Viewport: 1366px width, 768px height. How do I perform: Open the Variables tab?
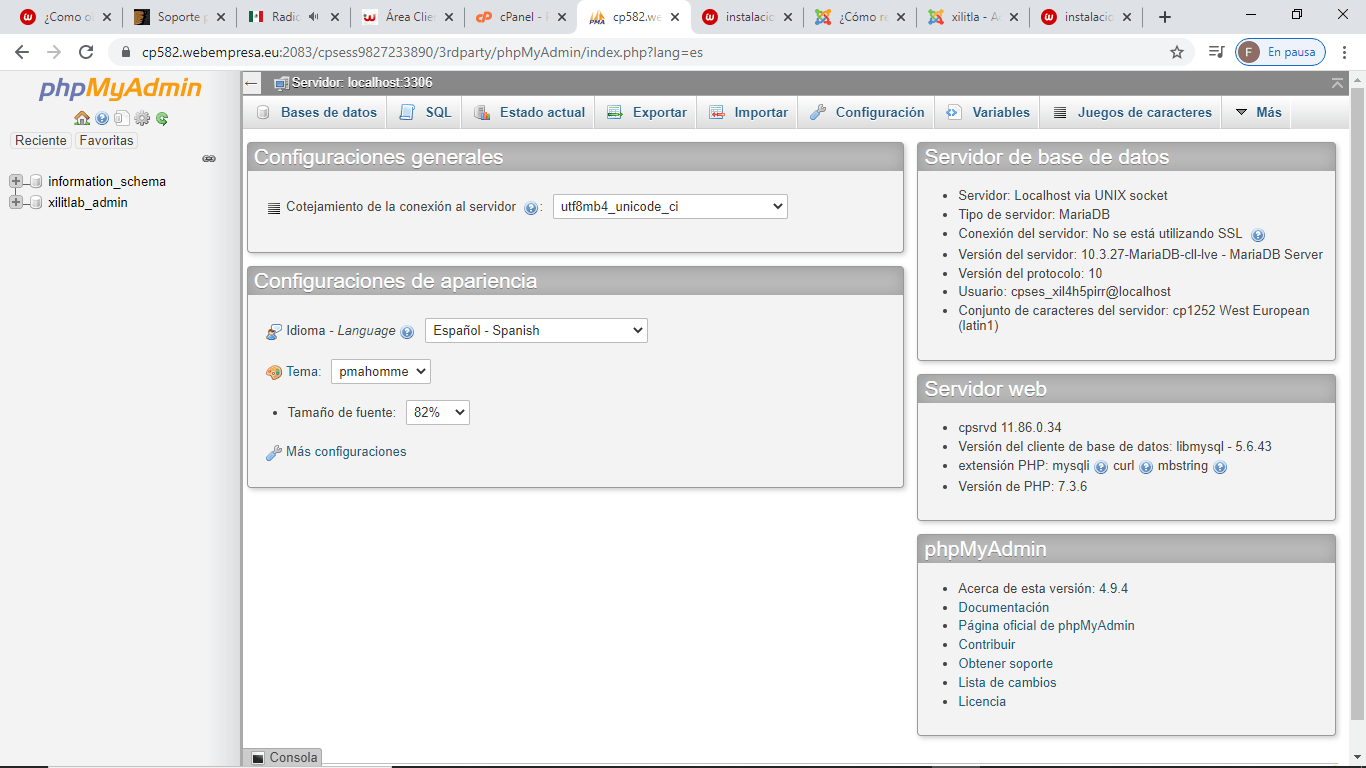click(x=988, y=113)
